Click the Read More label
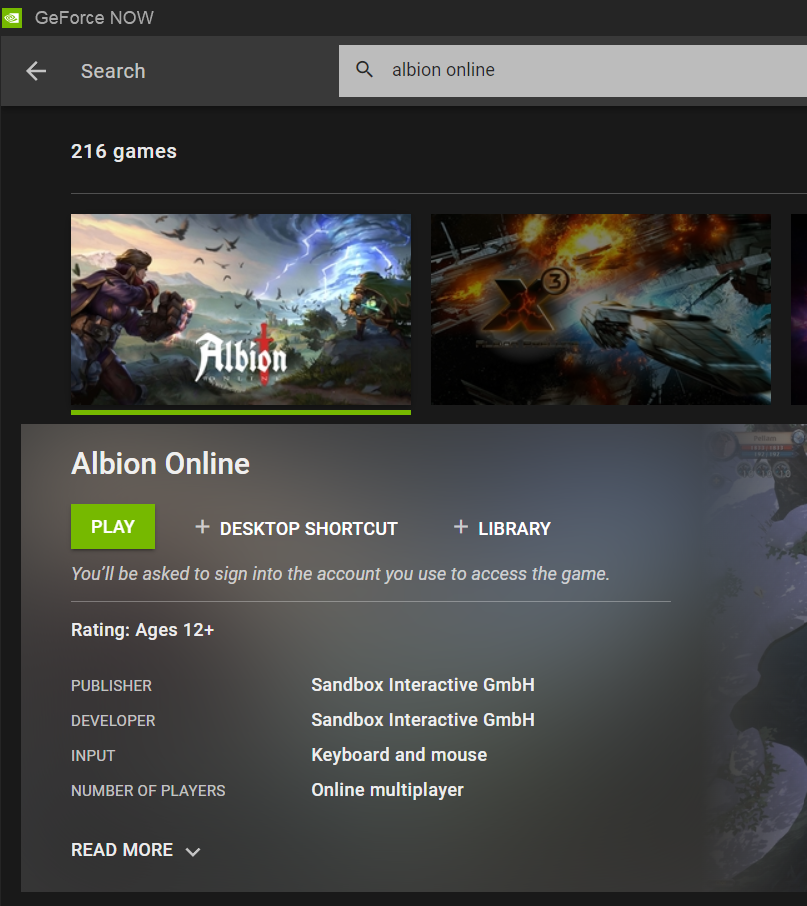The width and height of the screenshot is (807, 906). (x=122, y=850)
